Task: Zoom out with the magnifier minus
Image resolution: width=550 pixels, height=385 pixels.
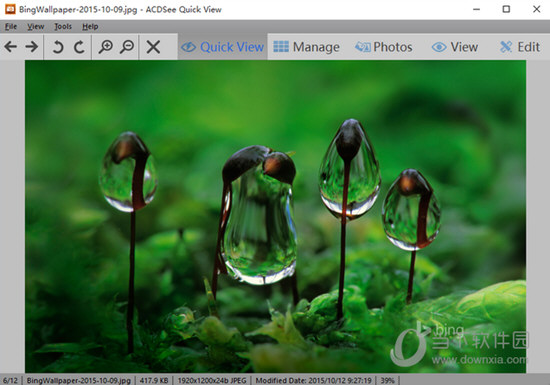Action: (127, 47)
